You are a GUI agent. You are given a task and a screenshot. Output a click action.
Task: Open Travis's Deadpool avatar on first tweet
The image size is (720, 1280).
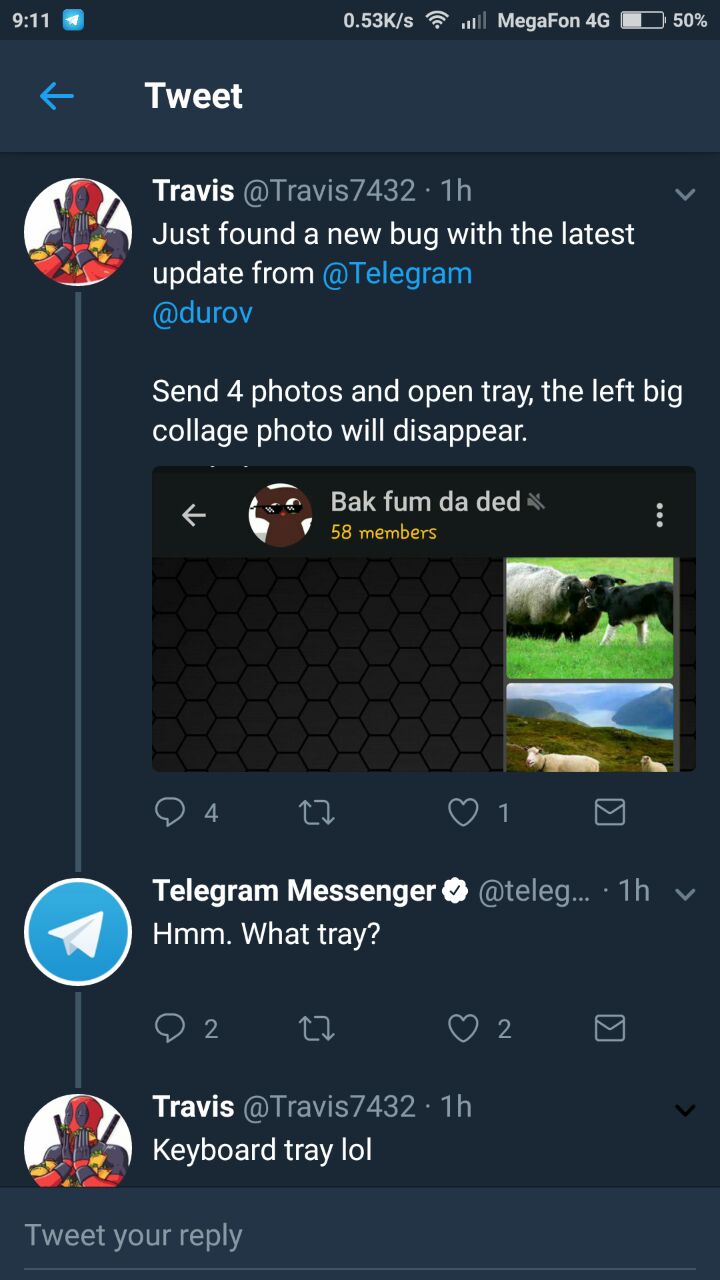tap(78, 232)
